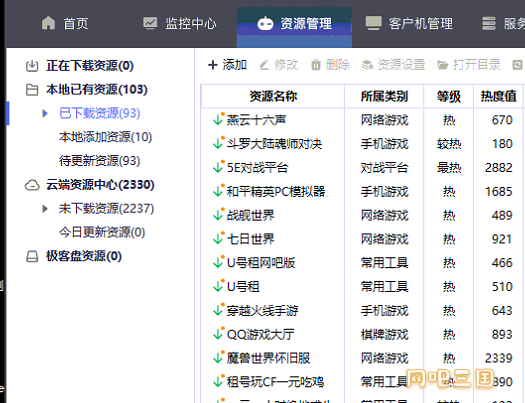Screen dimensions: 525x403
Task: Select the 和平精英PC模拟器 resource name
Action: 276,191
